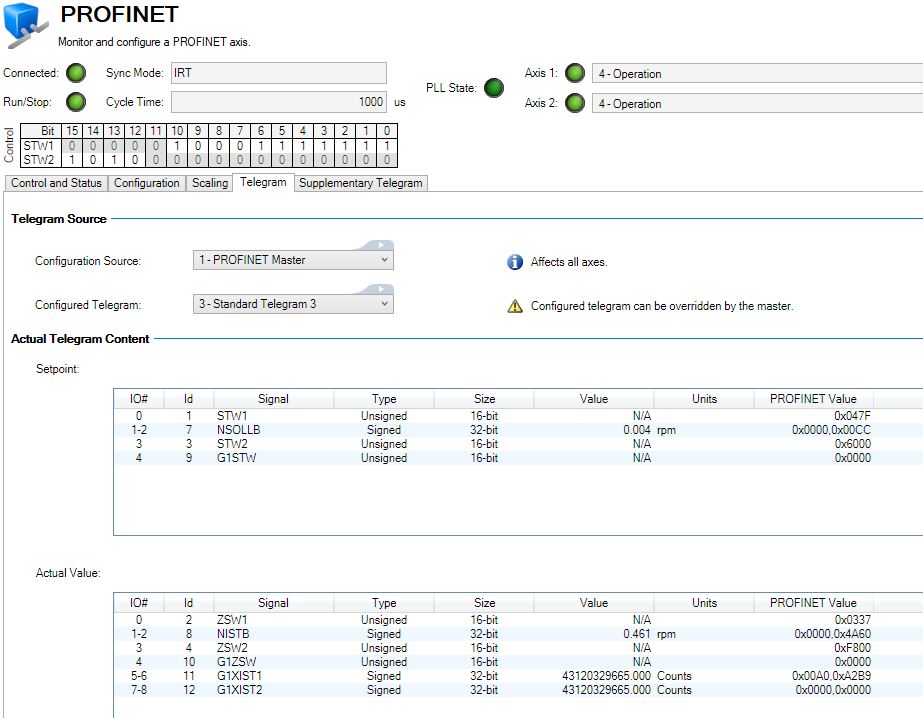Select the G1XIST2 row in Actual Value table

pos(518,690)
